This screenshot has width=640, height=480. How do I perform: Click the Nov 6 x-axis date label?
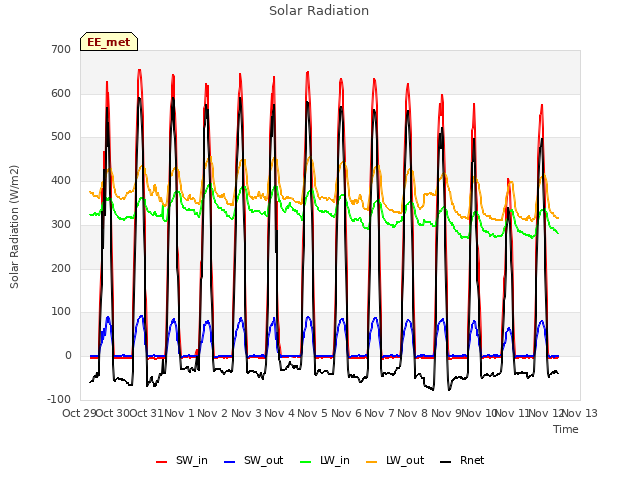346,413
